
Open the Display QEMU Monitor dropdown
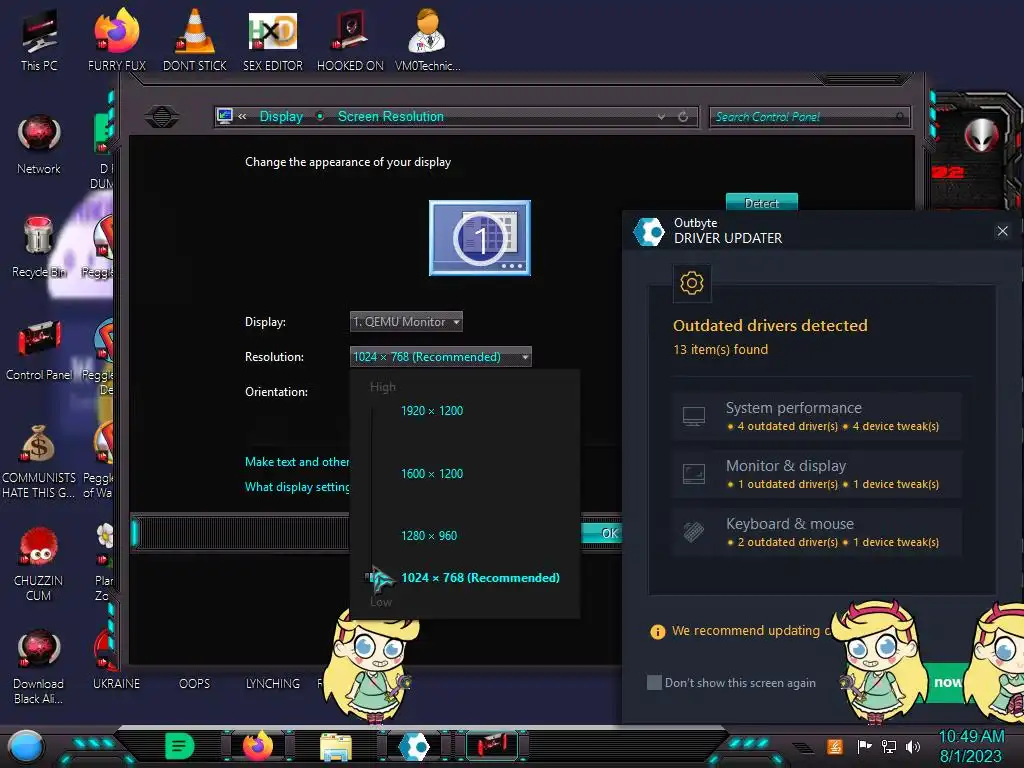tap(406, 321)
